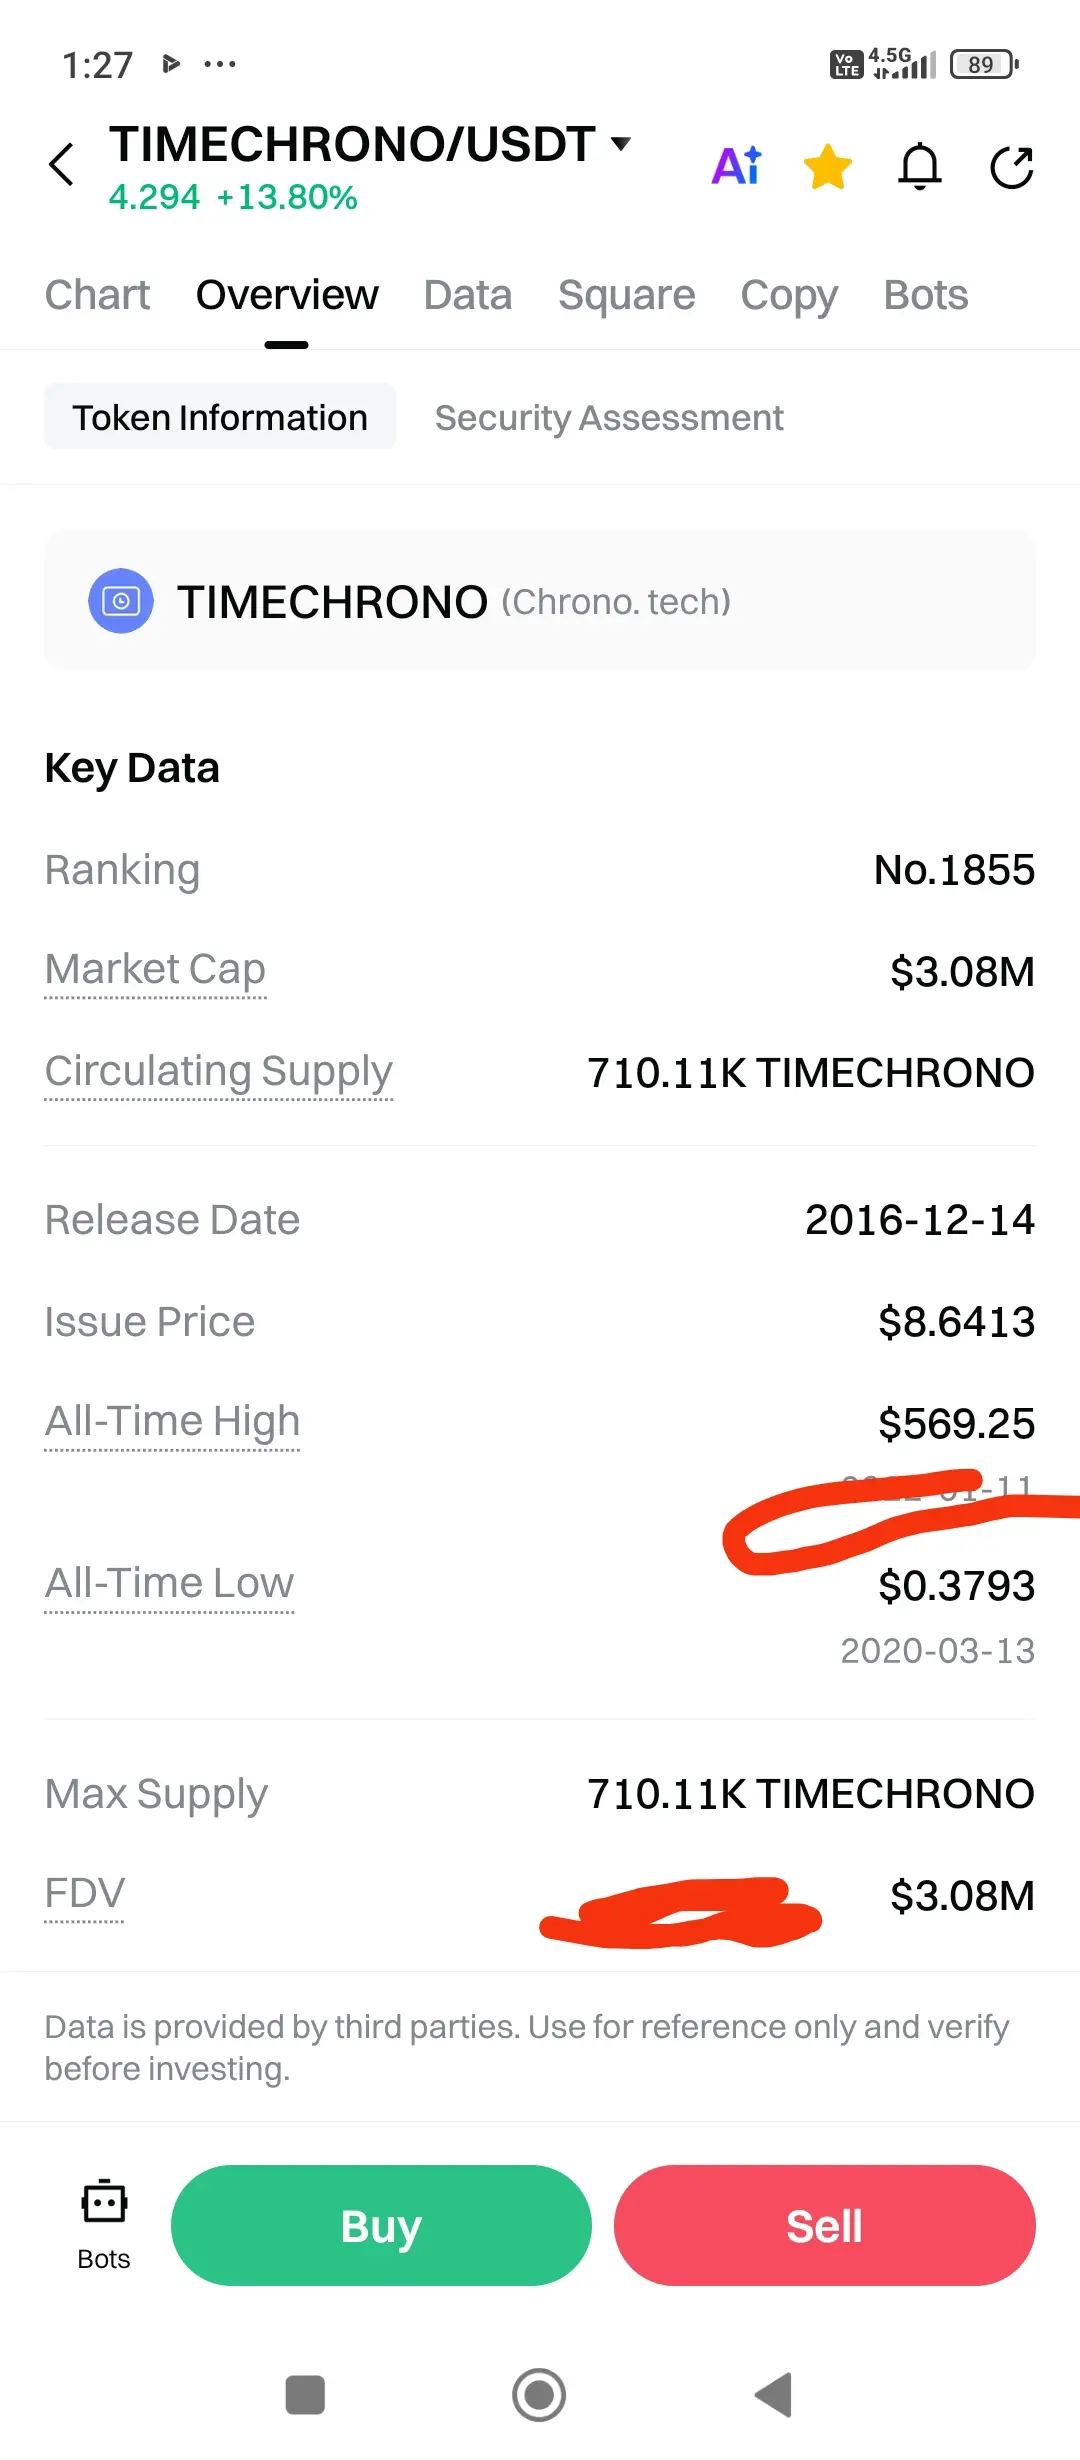This screenshot has height=2460, width=1080.
Task: Tap the back arrow icon
Action: click(62, 165)
